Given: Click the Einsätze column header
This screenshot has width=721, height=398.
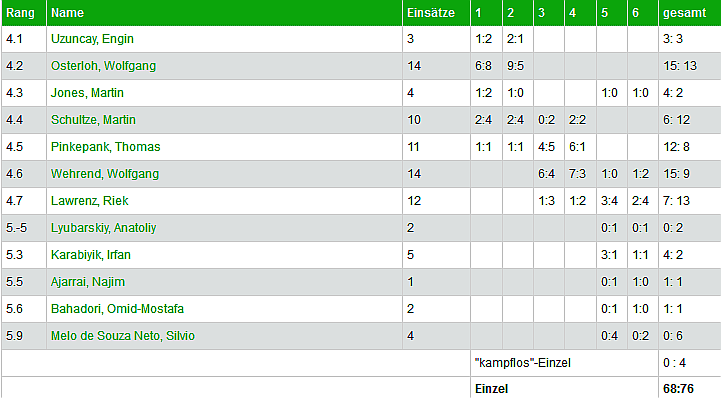Looking at the screenshot, I should (x=436, y=13).
